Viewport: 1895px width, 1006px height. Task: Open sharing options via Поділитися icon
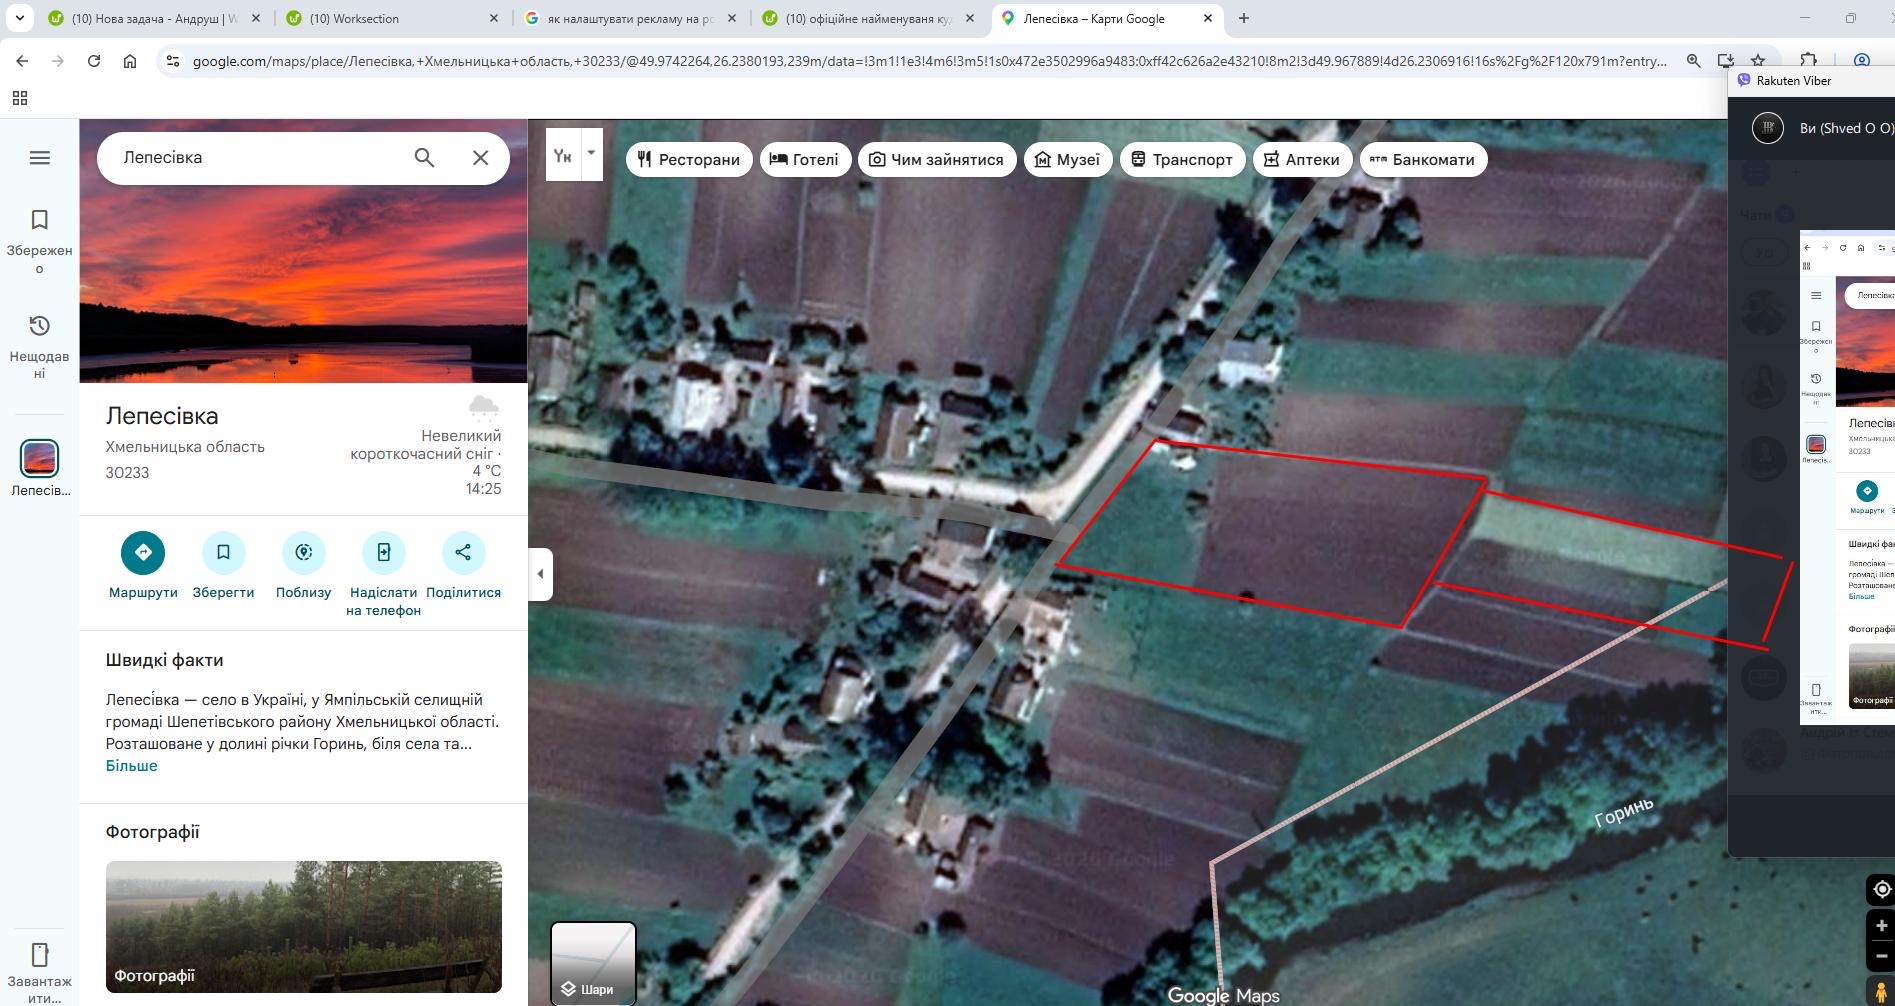pos(463,552)
